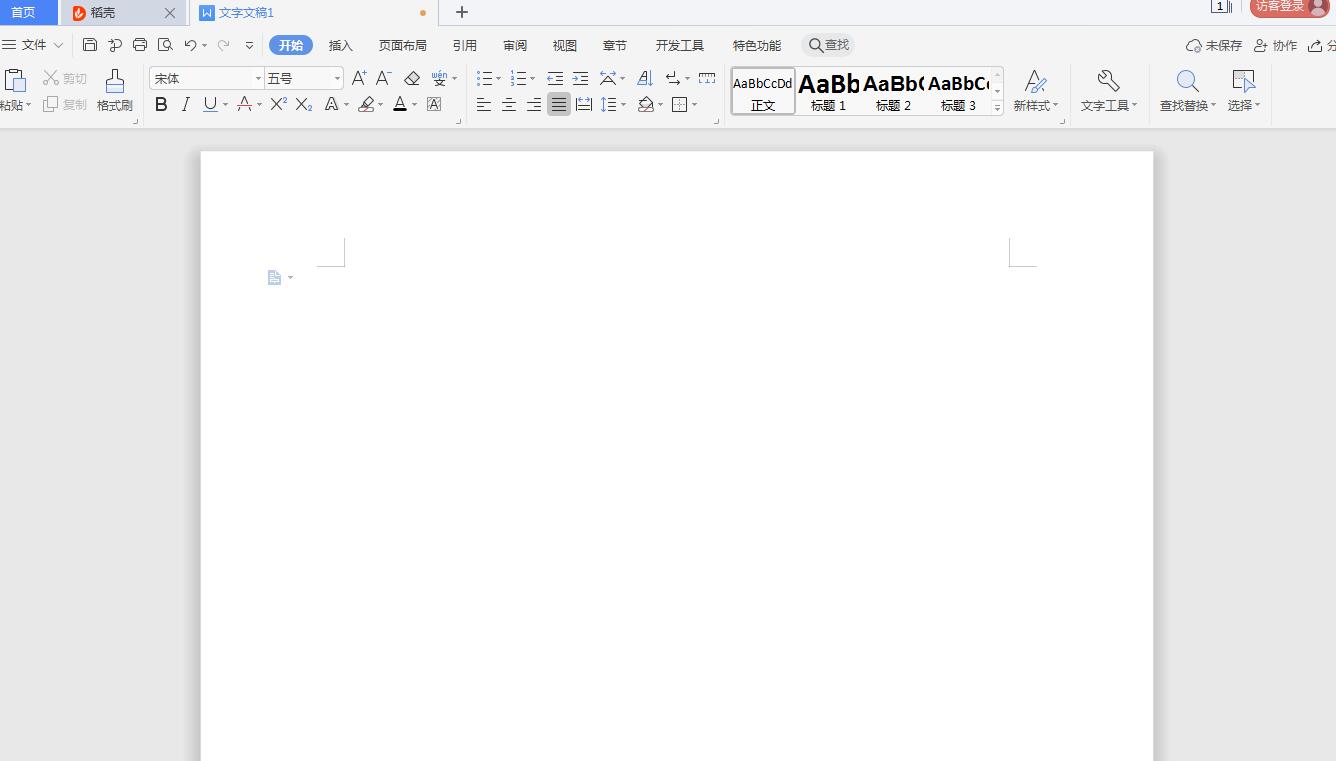Expand the line spacing dropdown arrow
This screenshot has width=1336, height=761.
(623, 105)
